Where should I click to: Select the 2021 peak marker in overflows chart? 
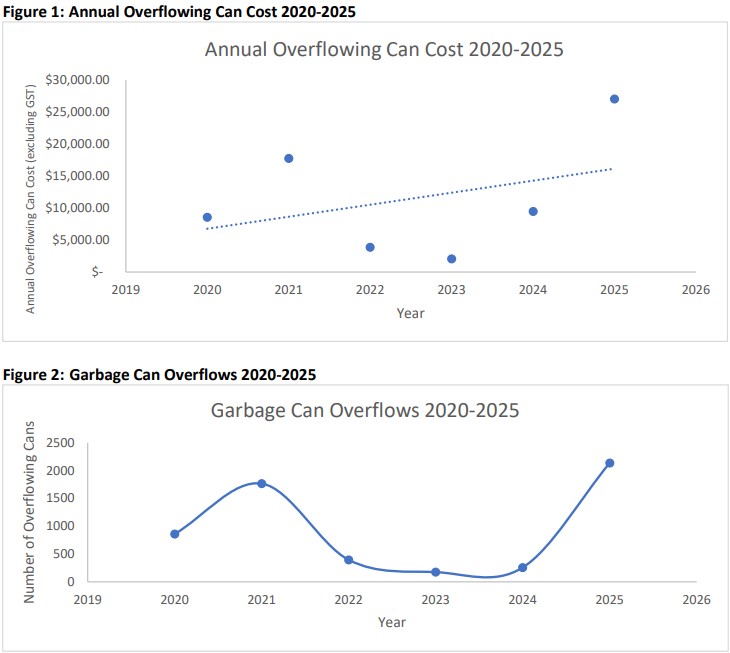coord(262,483)
